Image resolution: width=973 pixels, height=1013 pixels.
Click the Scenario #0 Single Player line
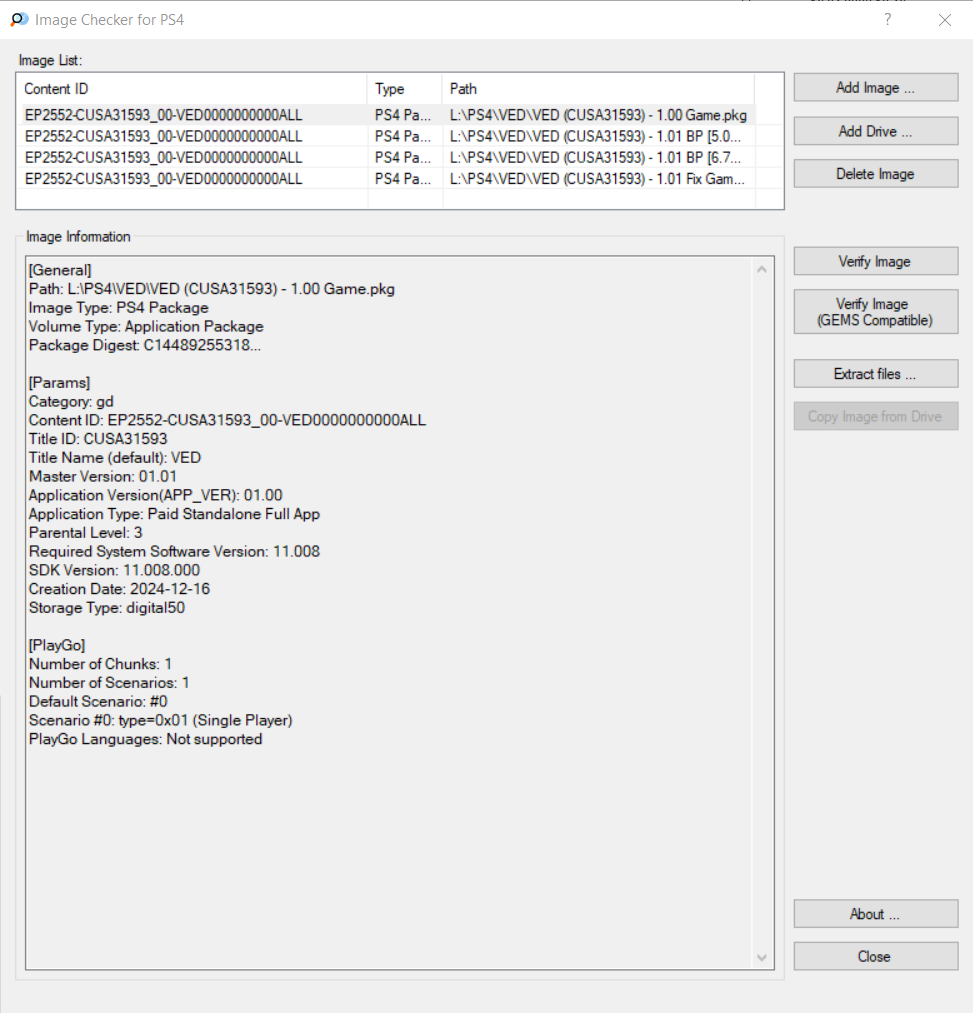161,720
